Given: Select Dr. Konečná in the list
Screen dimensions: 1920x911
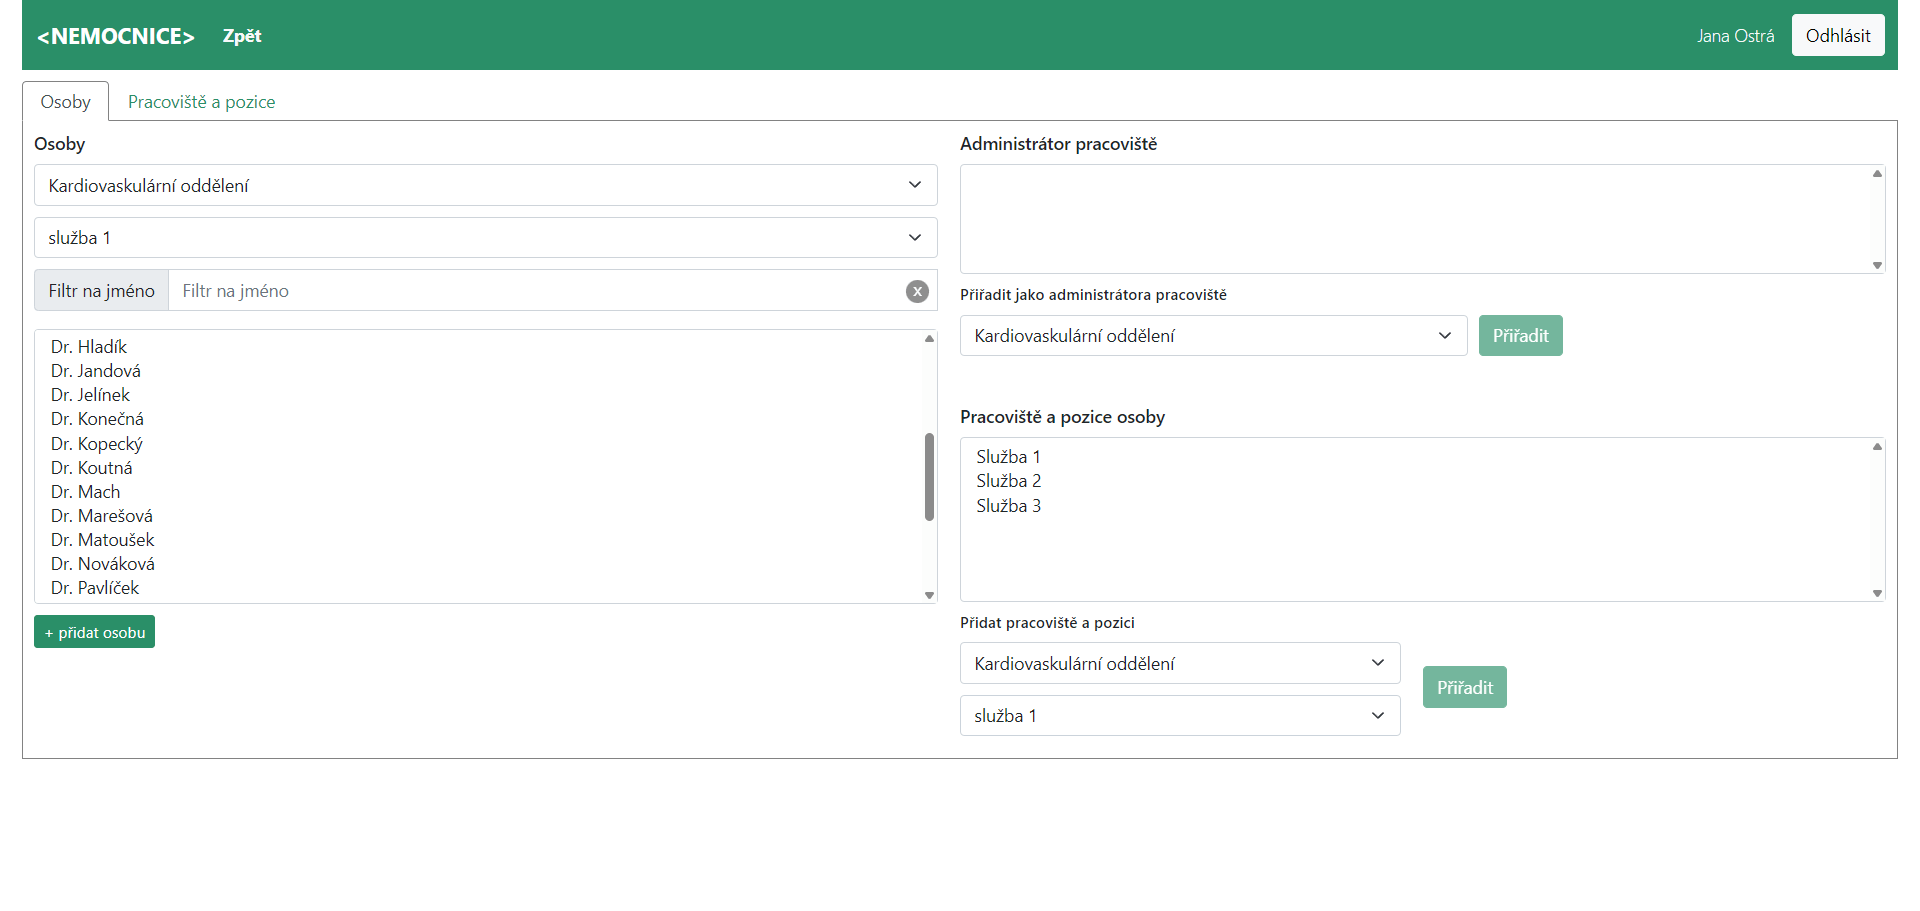Looking at the screenshot, I should tap(97, 419).
